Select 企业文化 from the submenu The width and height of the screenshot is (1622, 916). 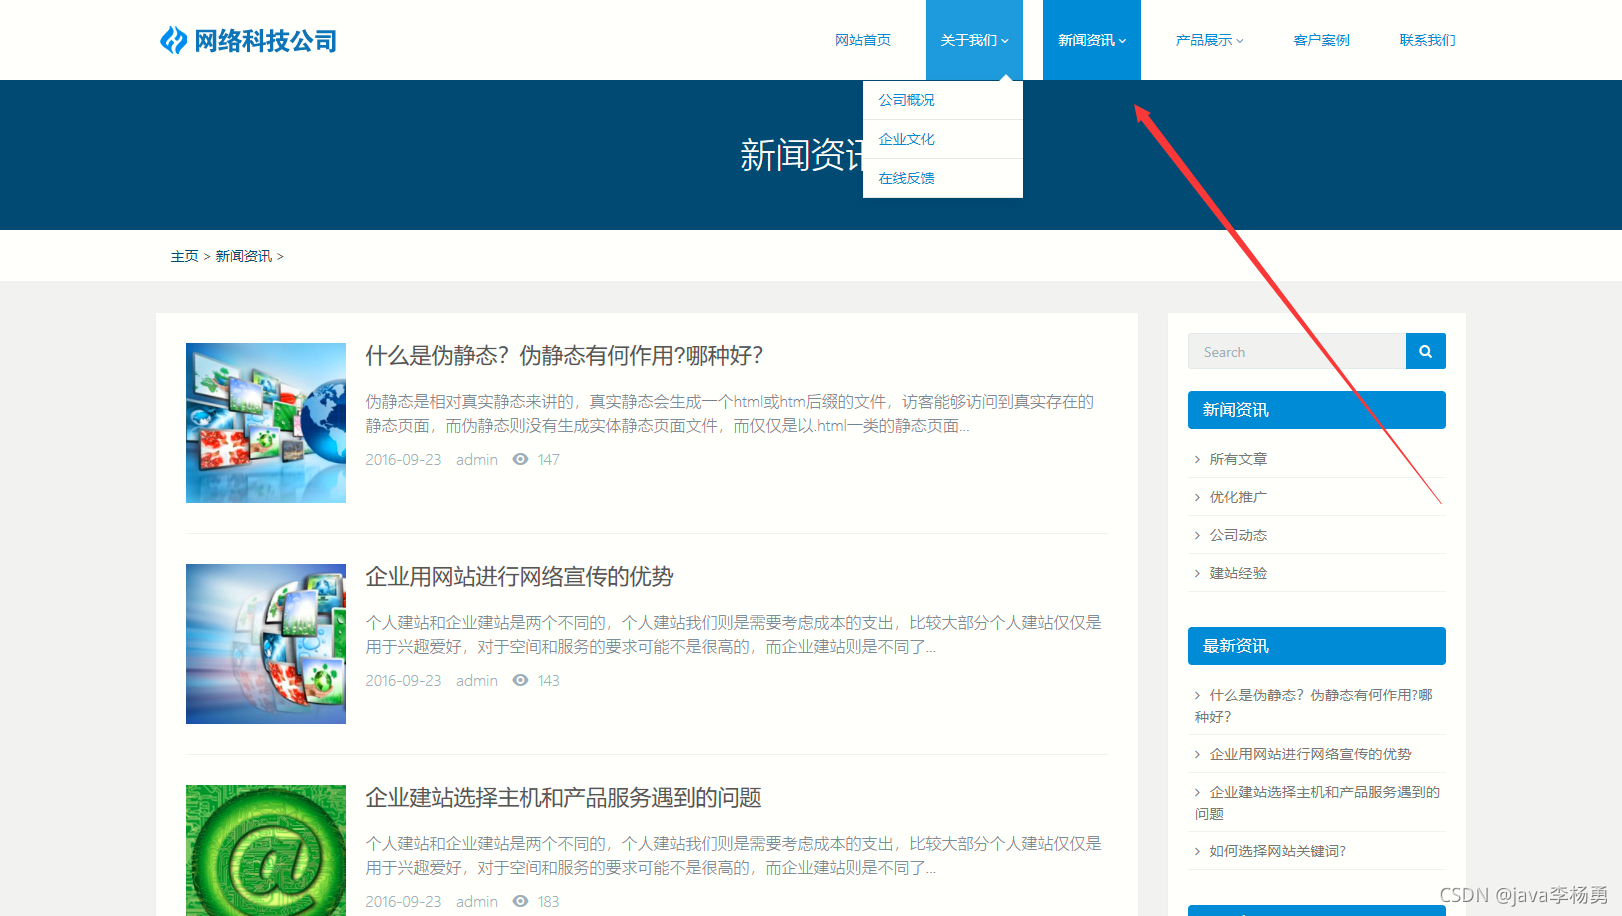pyautogui.click(x=943, y=139)
